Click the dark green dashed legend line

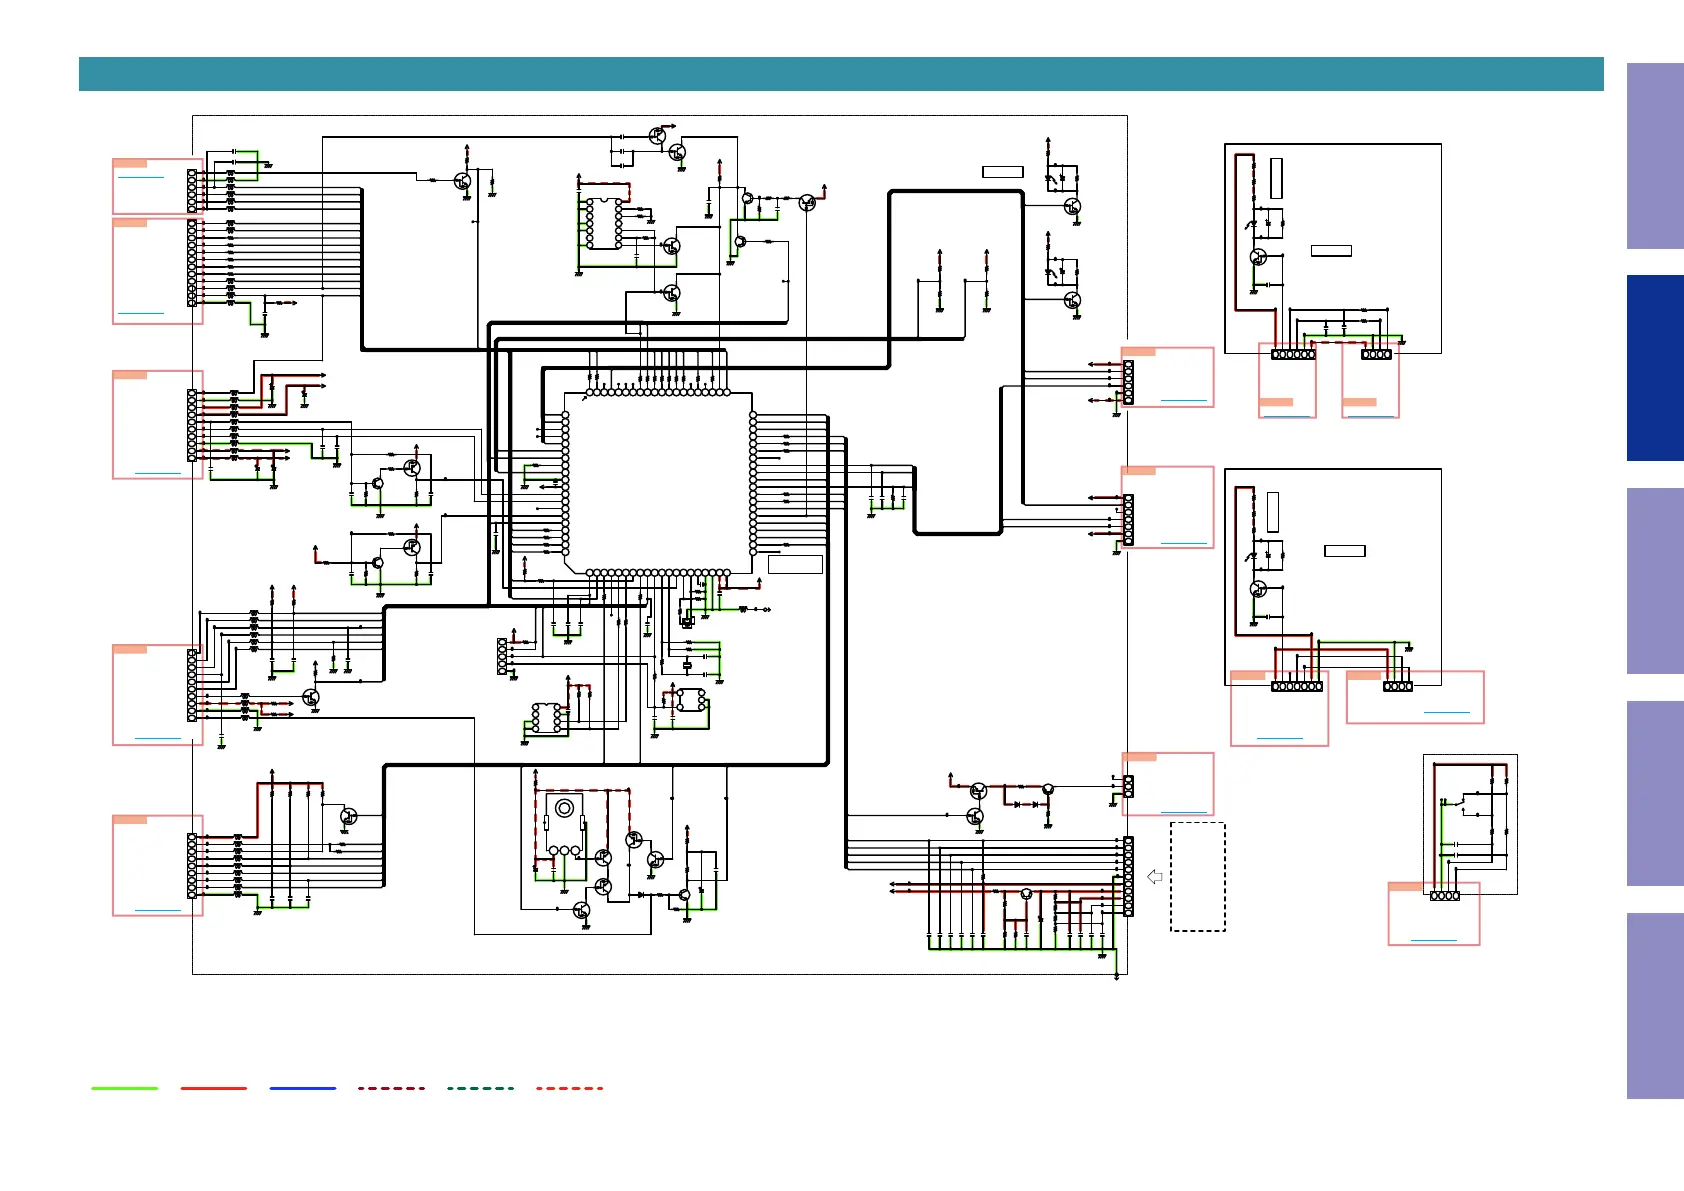[481, 1088]
